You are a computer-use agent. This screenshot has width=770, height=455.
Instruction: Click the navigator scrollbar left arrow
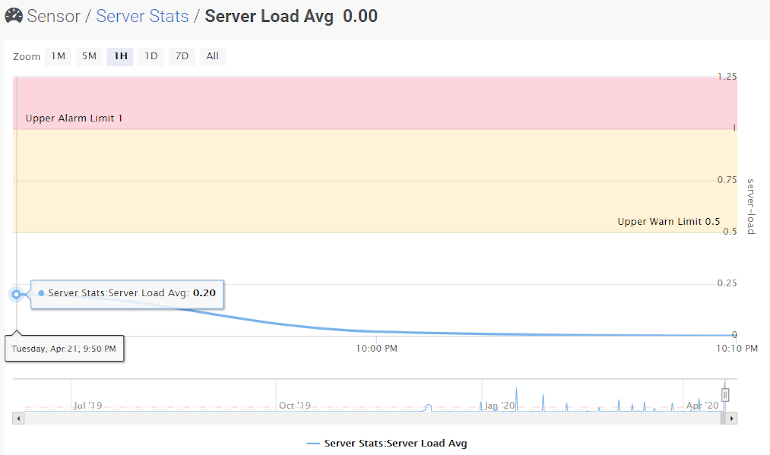(x=18, y=418)
